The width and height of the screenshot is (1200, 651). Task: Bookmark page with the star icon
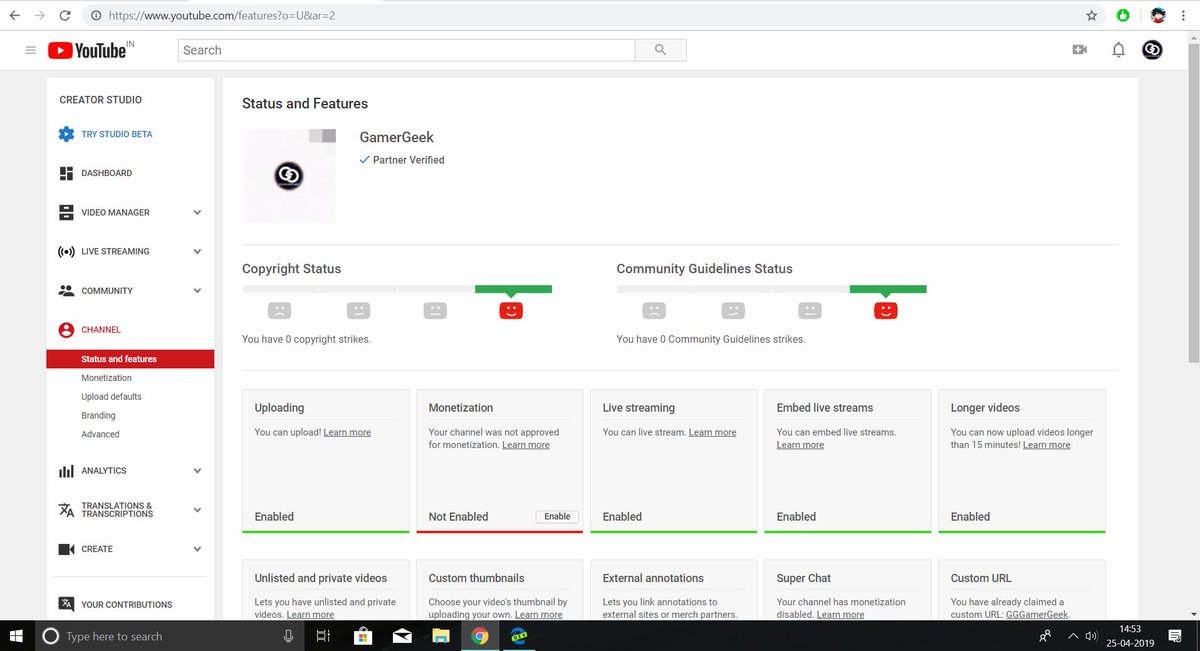[1092, 16]
